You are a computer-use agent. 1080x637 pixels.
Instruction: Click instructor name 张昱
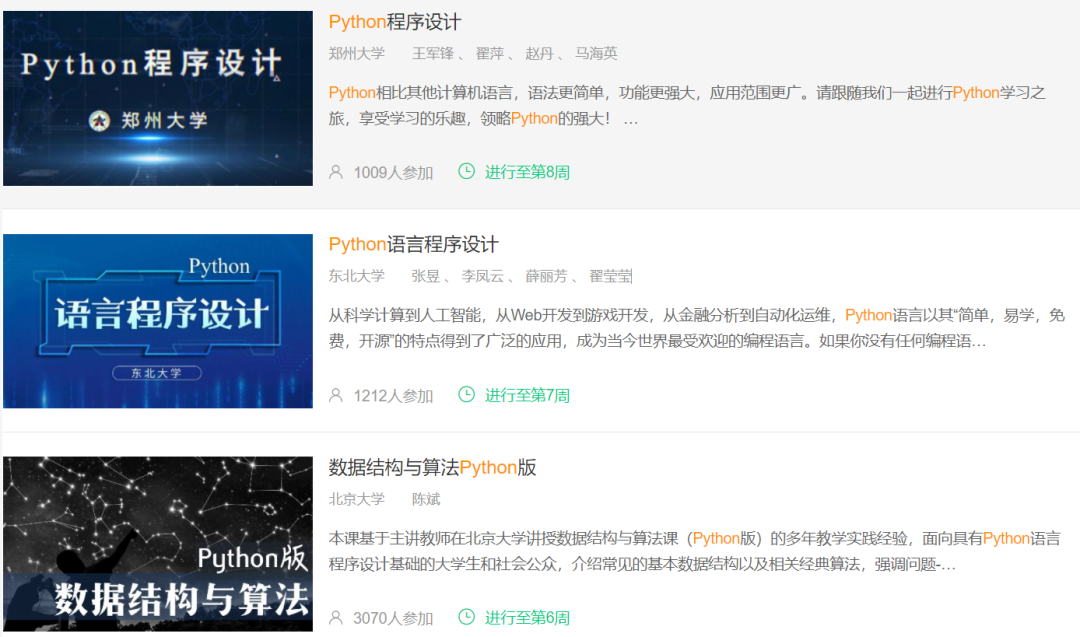[x=426, y=276]
